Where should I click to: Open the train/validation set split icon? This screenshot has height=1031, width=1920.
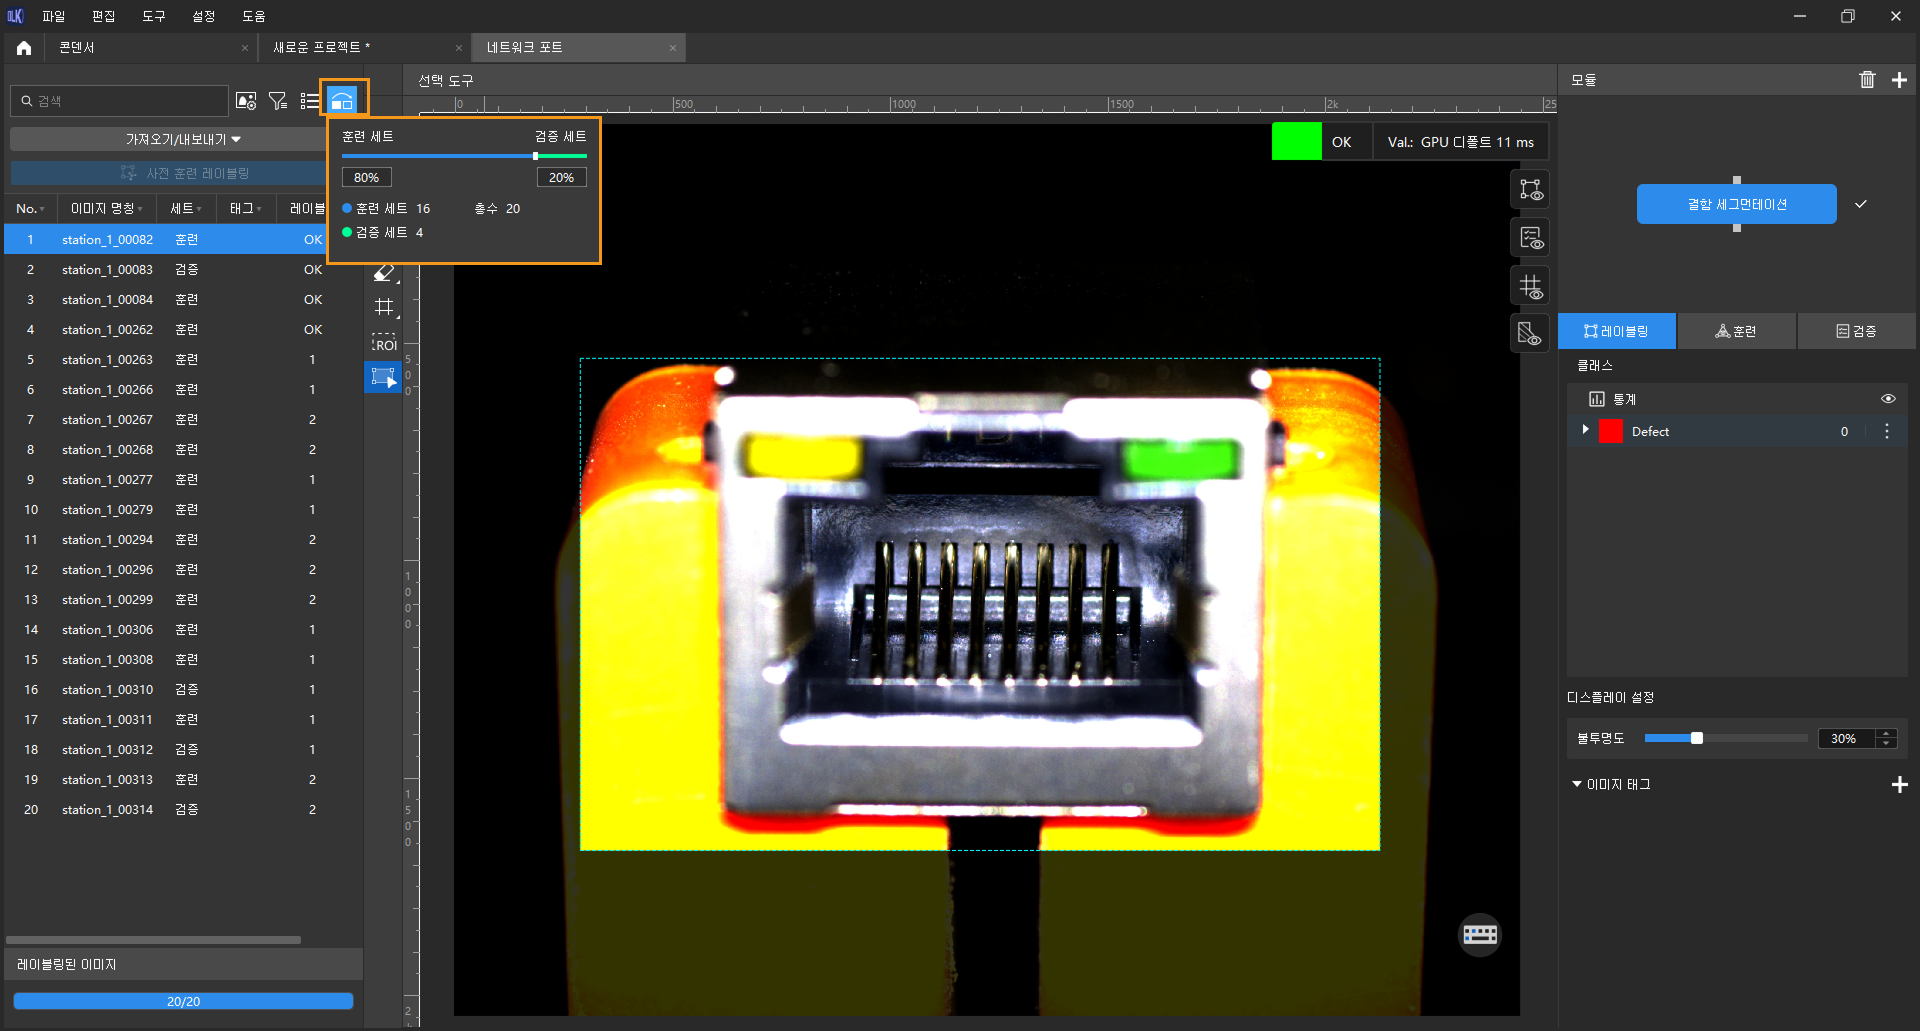coord(342,101)
